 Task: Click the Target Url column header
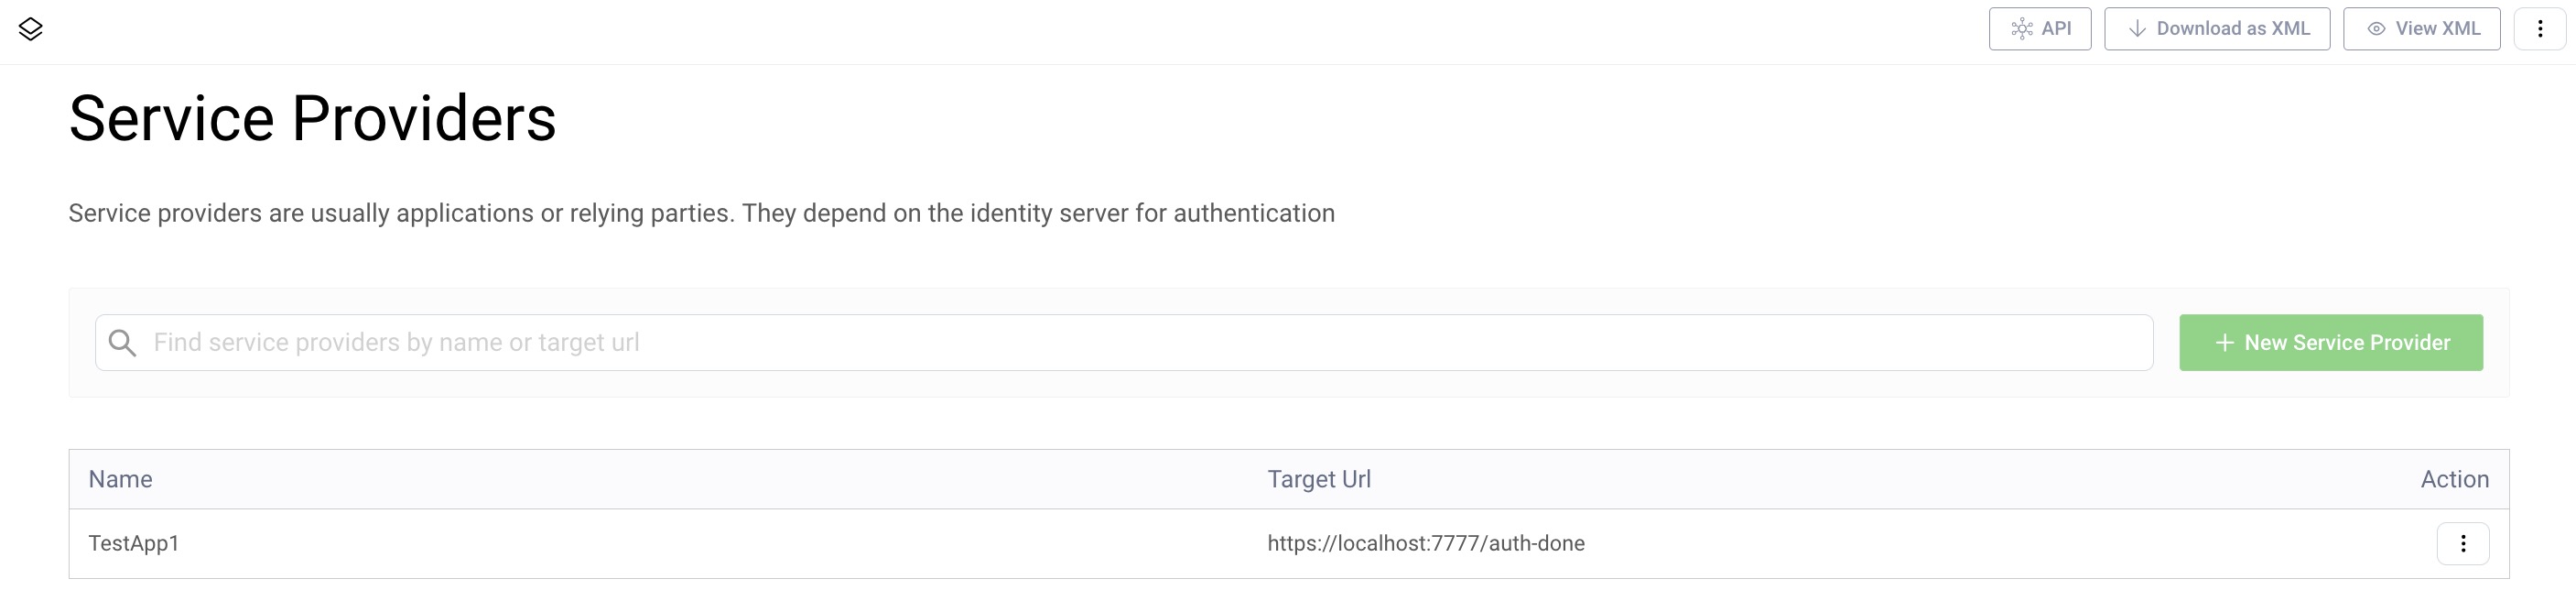(x=1319, y=479)
